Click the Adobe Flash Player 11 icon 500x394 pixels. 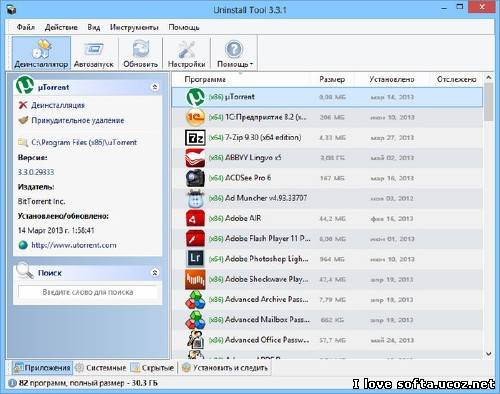point(195,239)
